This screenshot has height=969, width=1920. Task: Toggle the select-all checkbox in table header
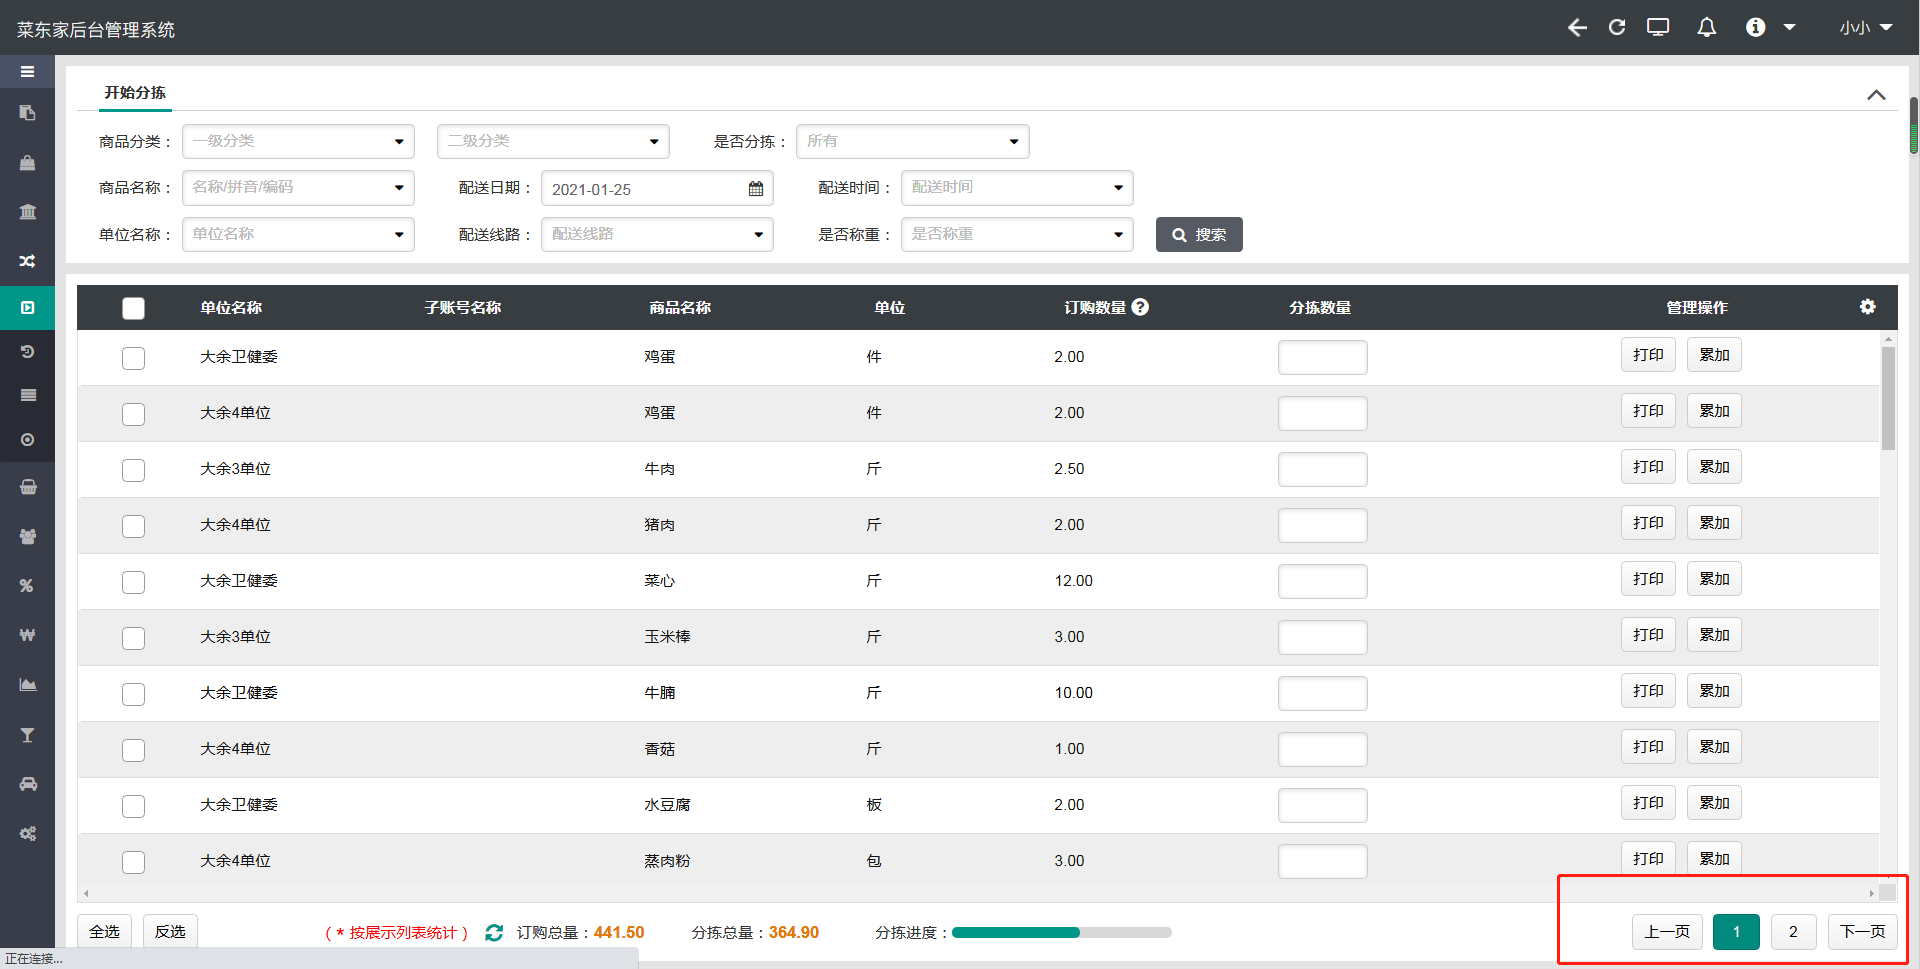[x=133, y=308]
